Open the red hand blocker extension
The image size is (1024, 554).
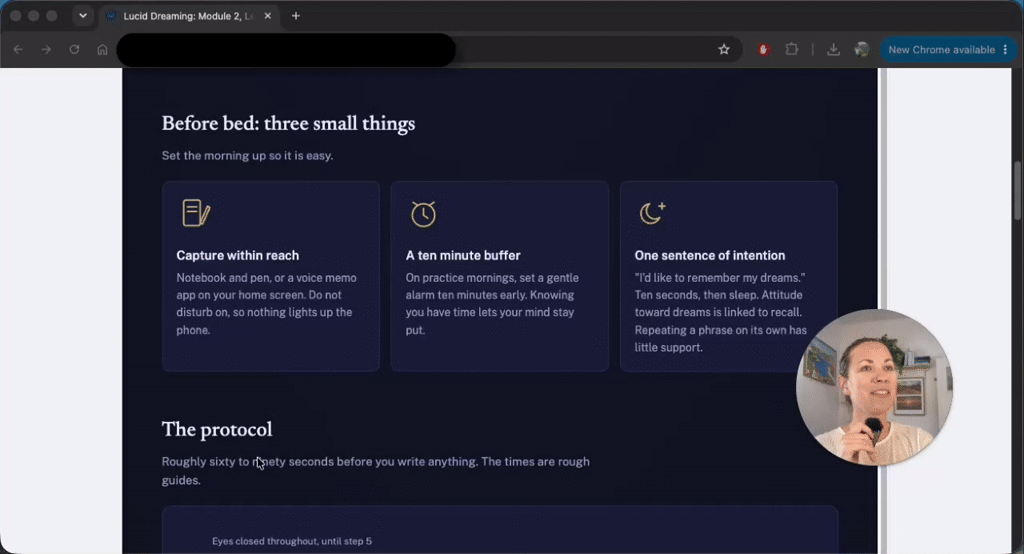click(763, 50)
